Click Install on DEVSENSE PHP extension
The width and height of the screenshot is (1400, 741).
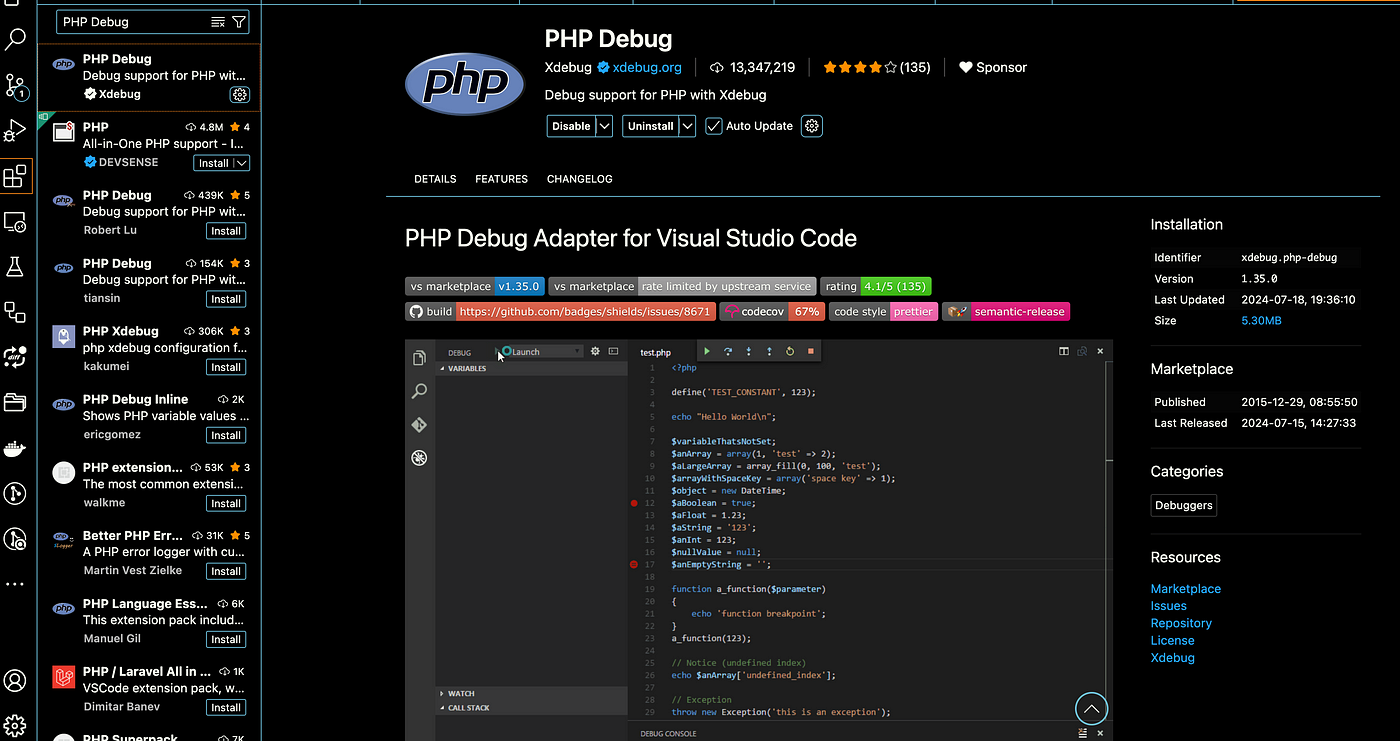pos(214,163)
